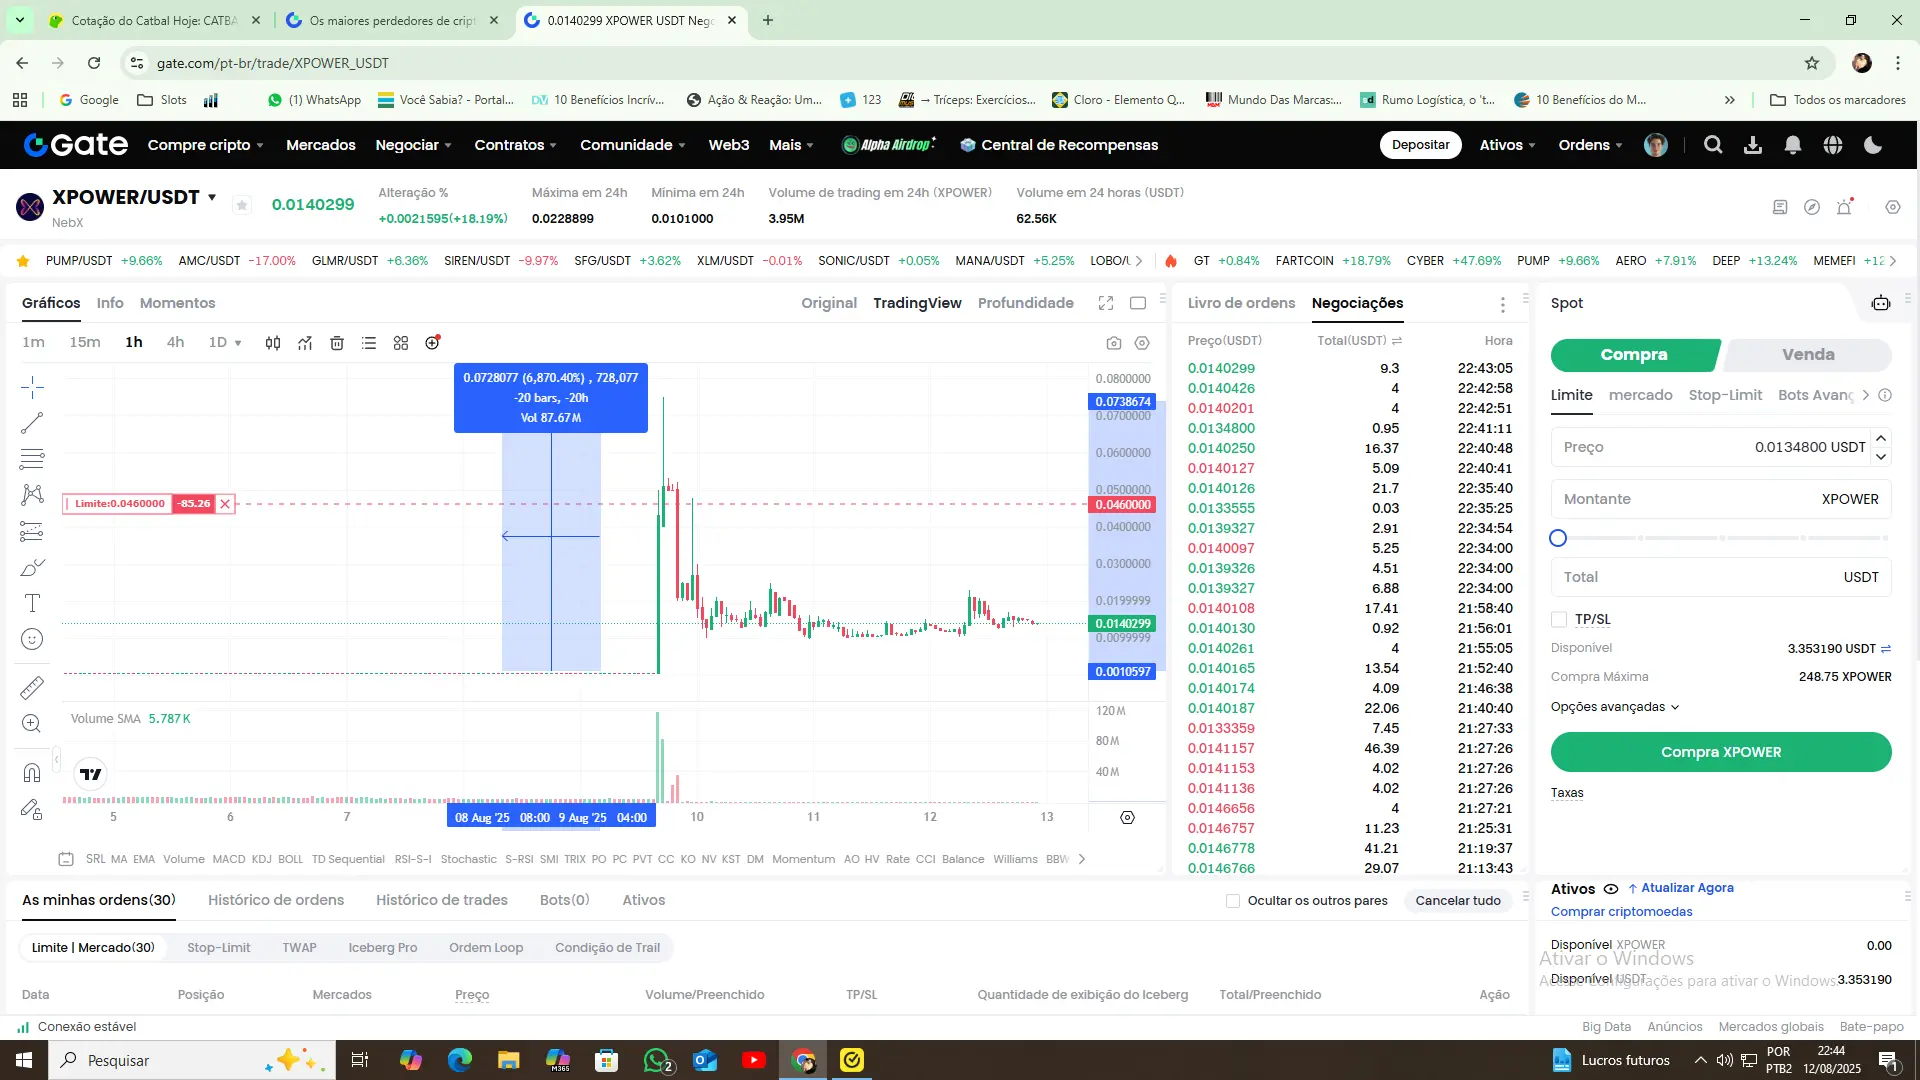Cancel the Limite 0.0460000 order line
Image resolution: width=1920 pixels, height=1080 pixels.
(x=225, y=504)
